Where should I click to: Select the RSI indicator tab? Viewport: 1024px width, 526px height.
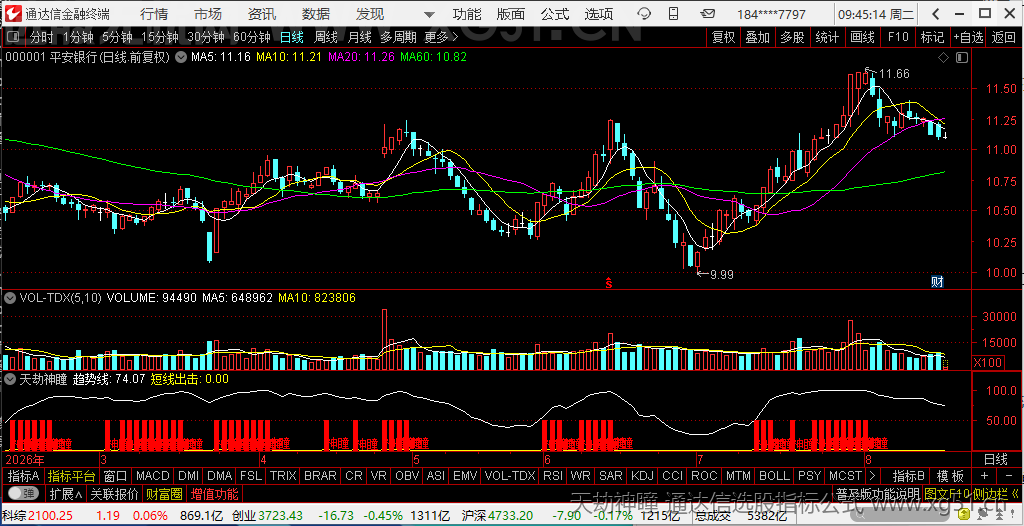click(x=552, y=476)
